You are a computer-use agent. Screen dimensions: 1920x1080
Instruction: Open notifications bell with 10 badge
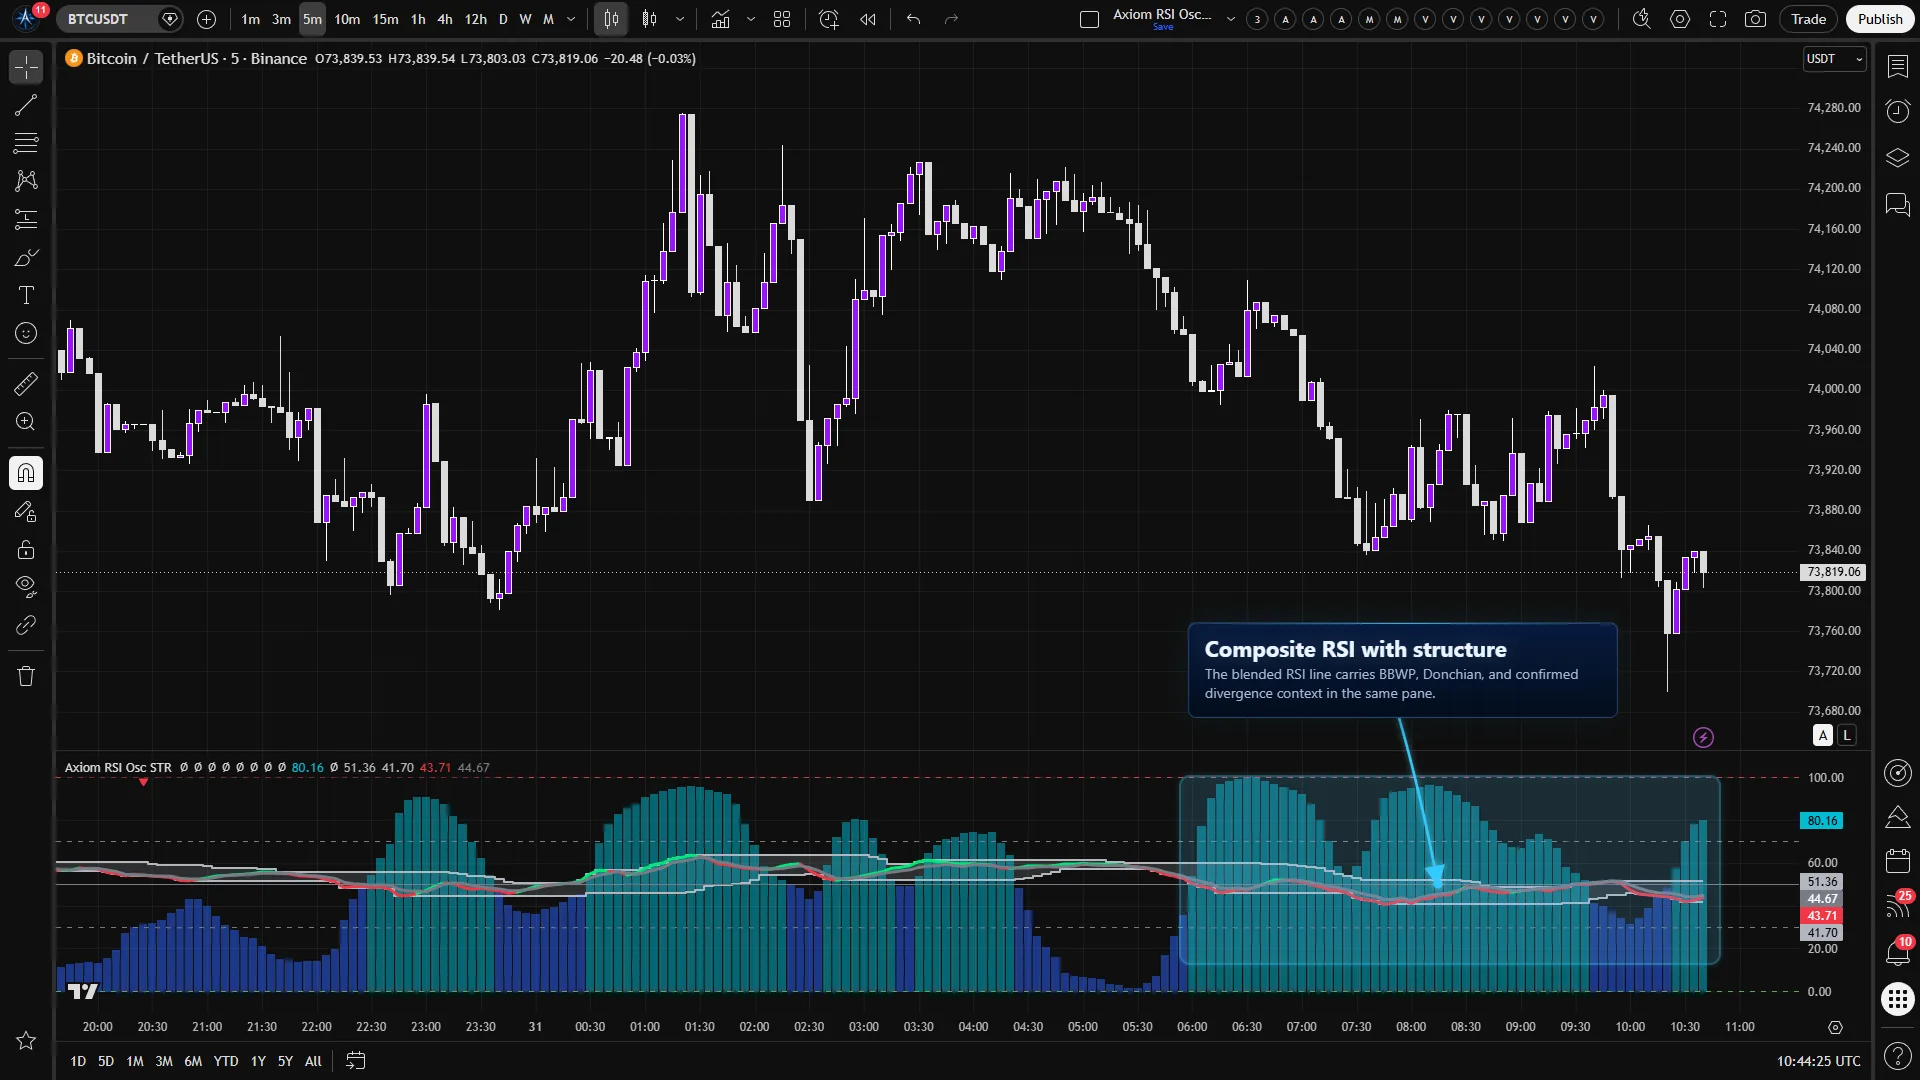coord(1897,951)
